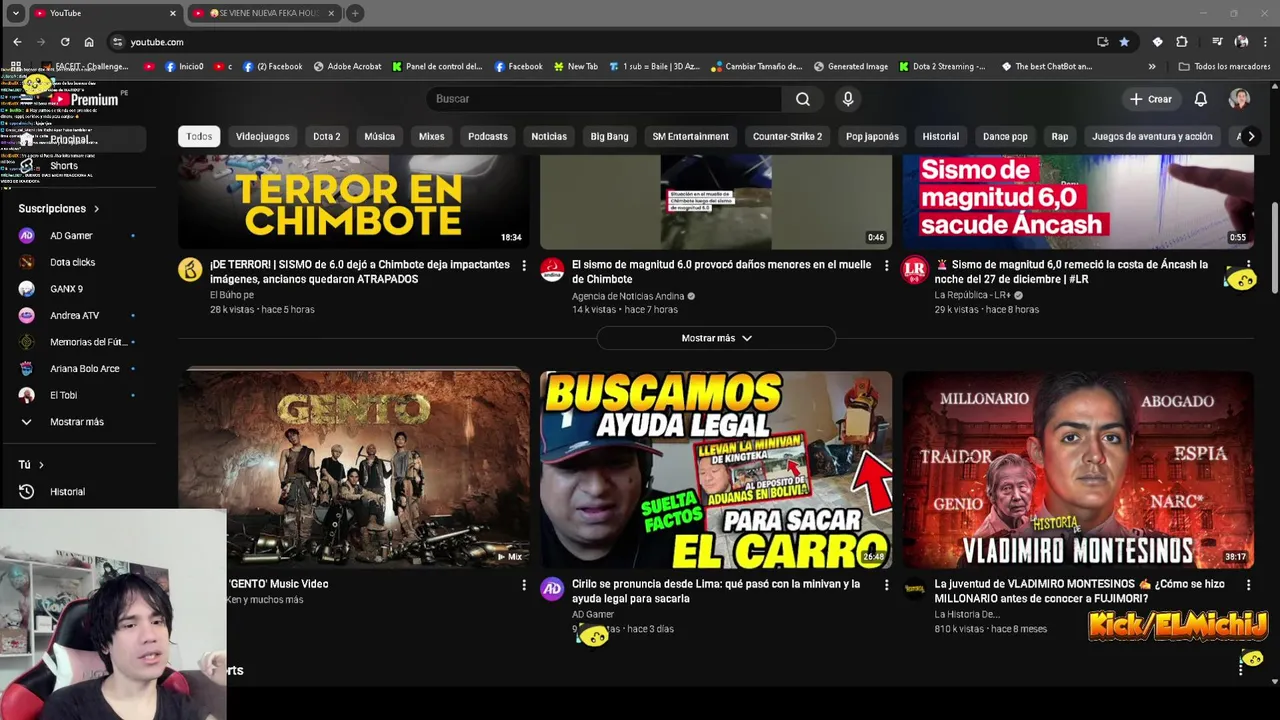Select the Todos filter chip
Screen dimensions: 1280x720
click(x=199, y=136)
